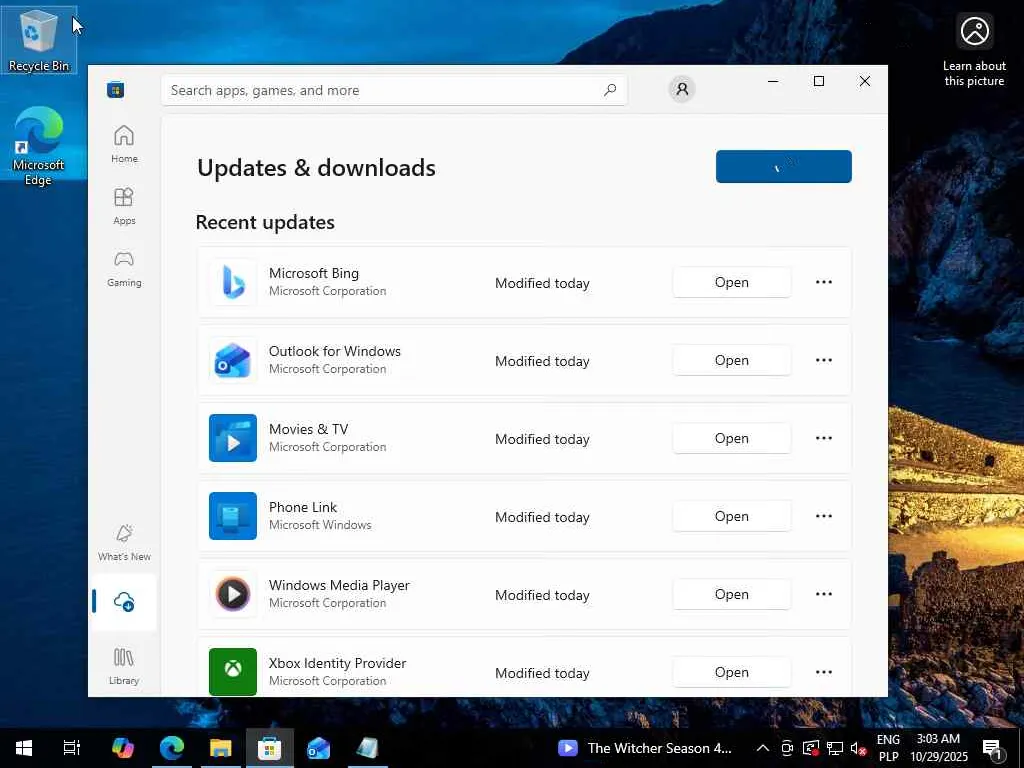The image size is (1024, 768).
Task: Expand the hidden system tray icons chevron
Action: click(762, 748)
